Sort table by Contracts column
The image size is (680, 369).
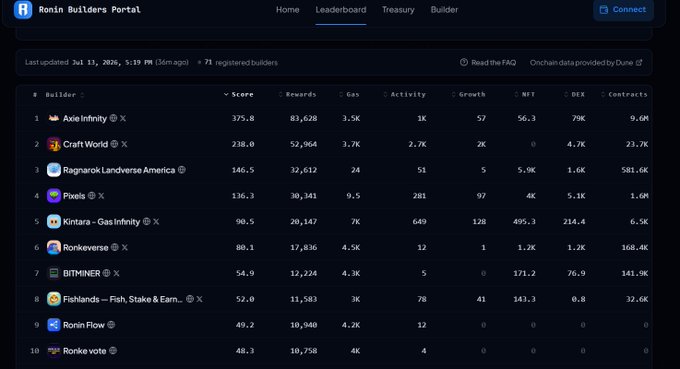(624, 95)
